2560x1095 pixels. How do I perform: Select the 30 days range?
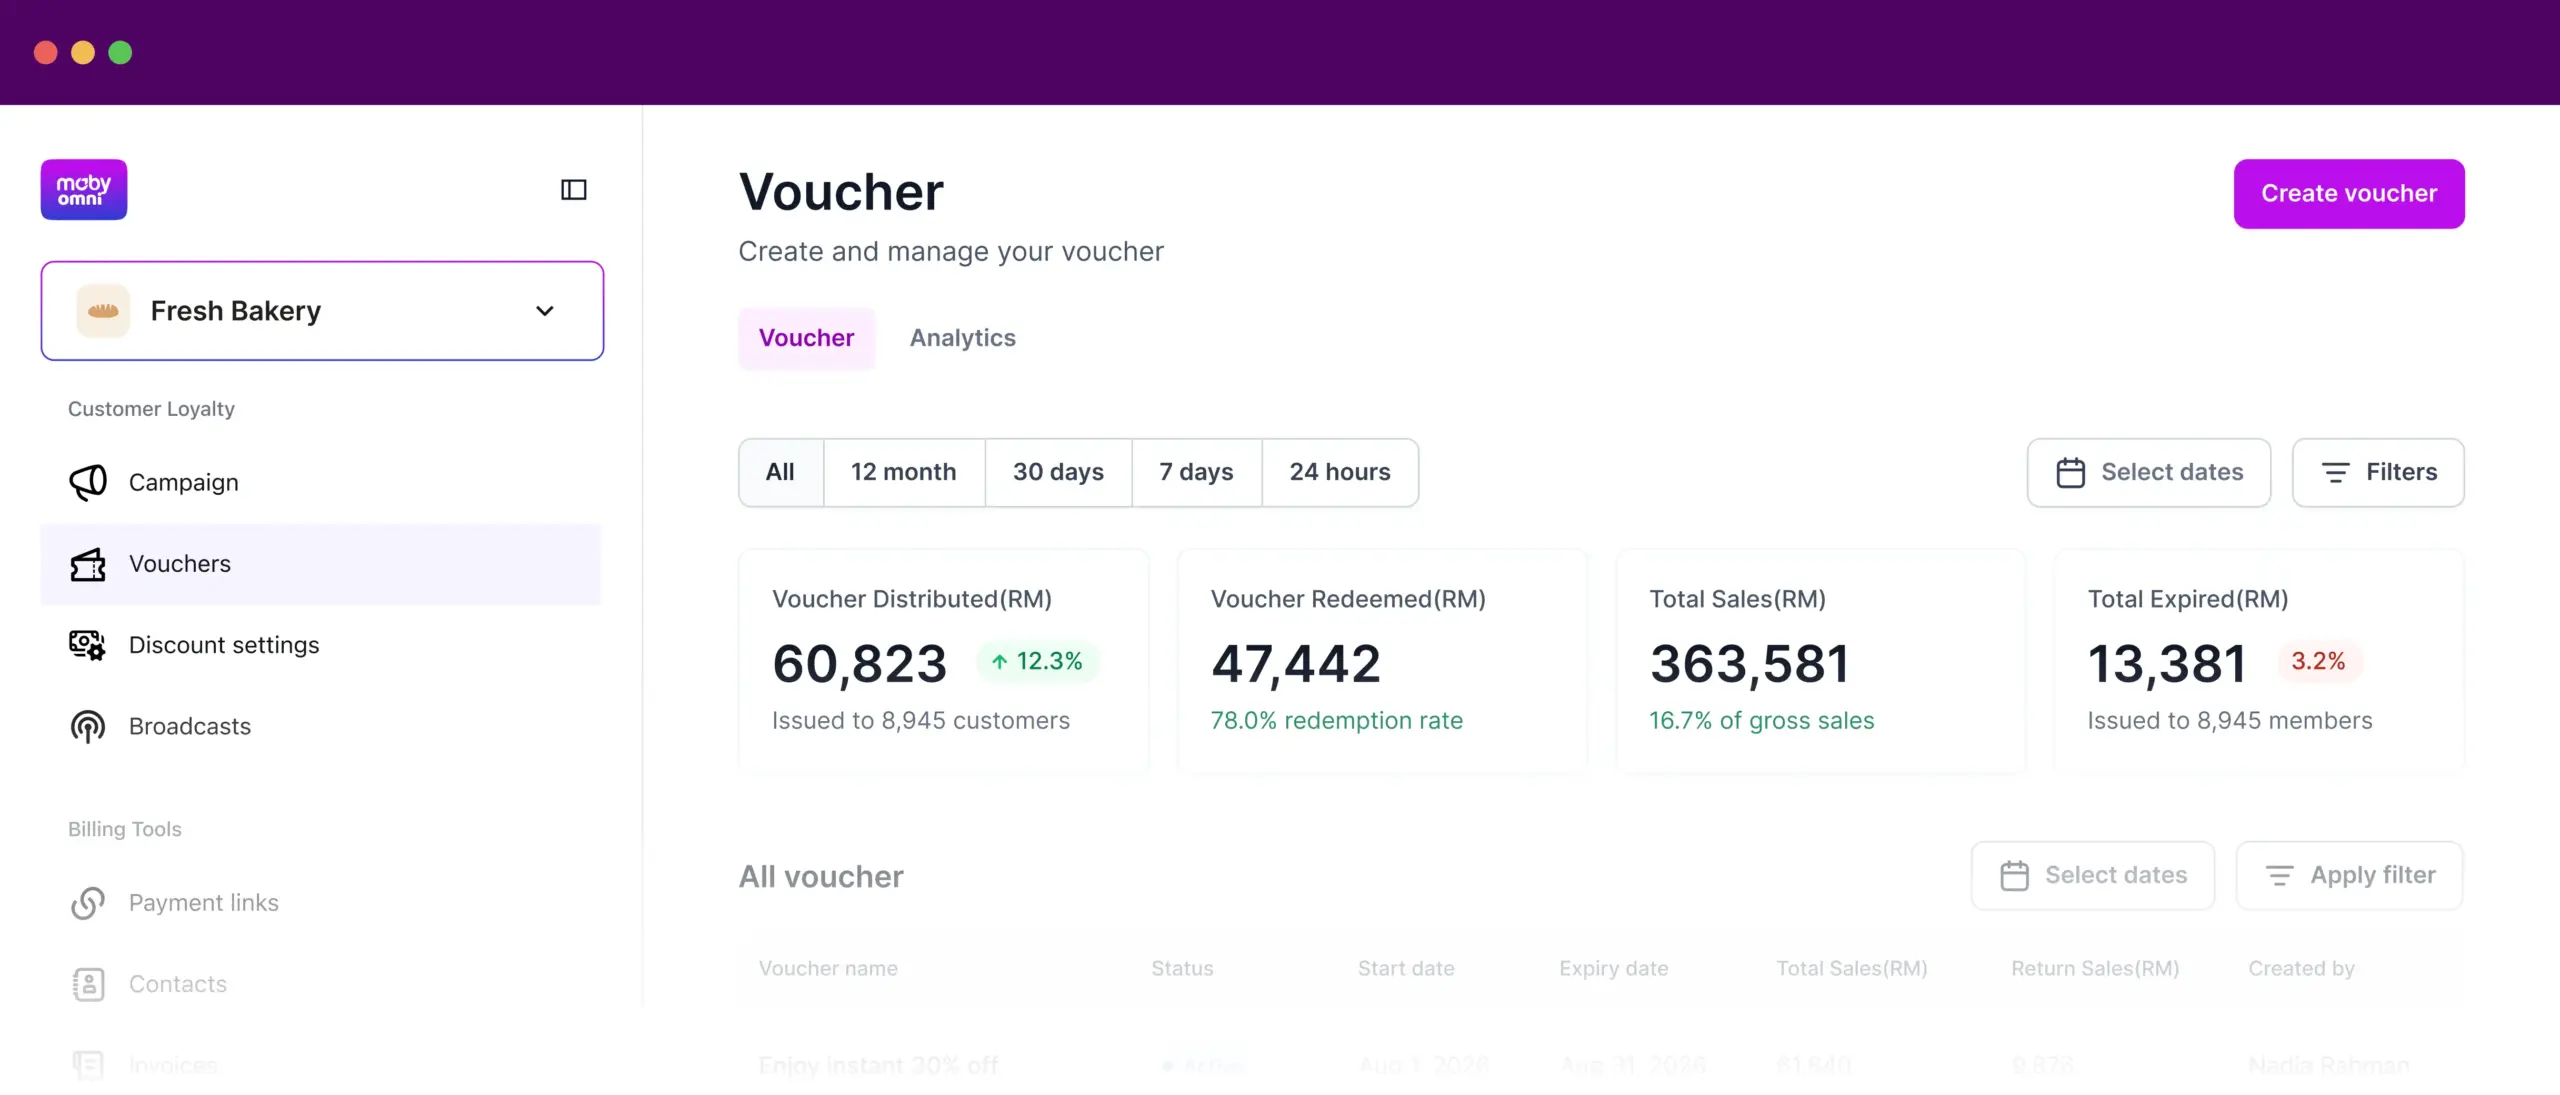(1058, 472)
